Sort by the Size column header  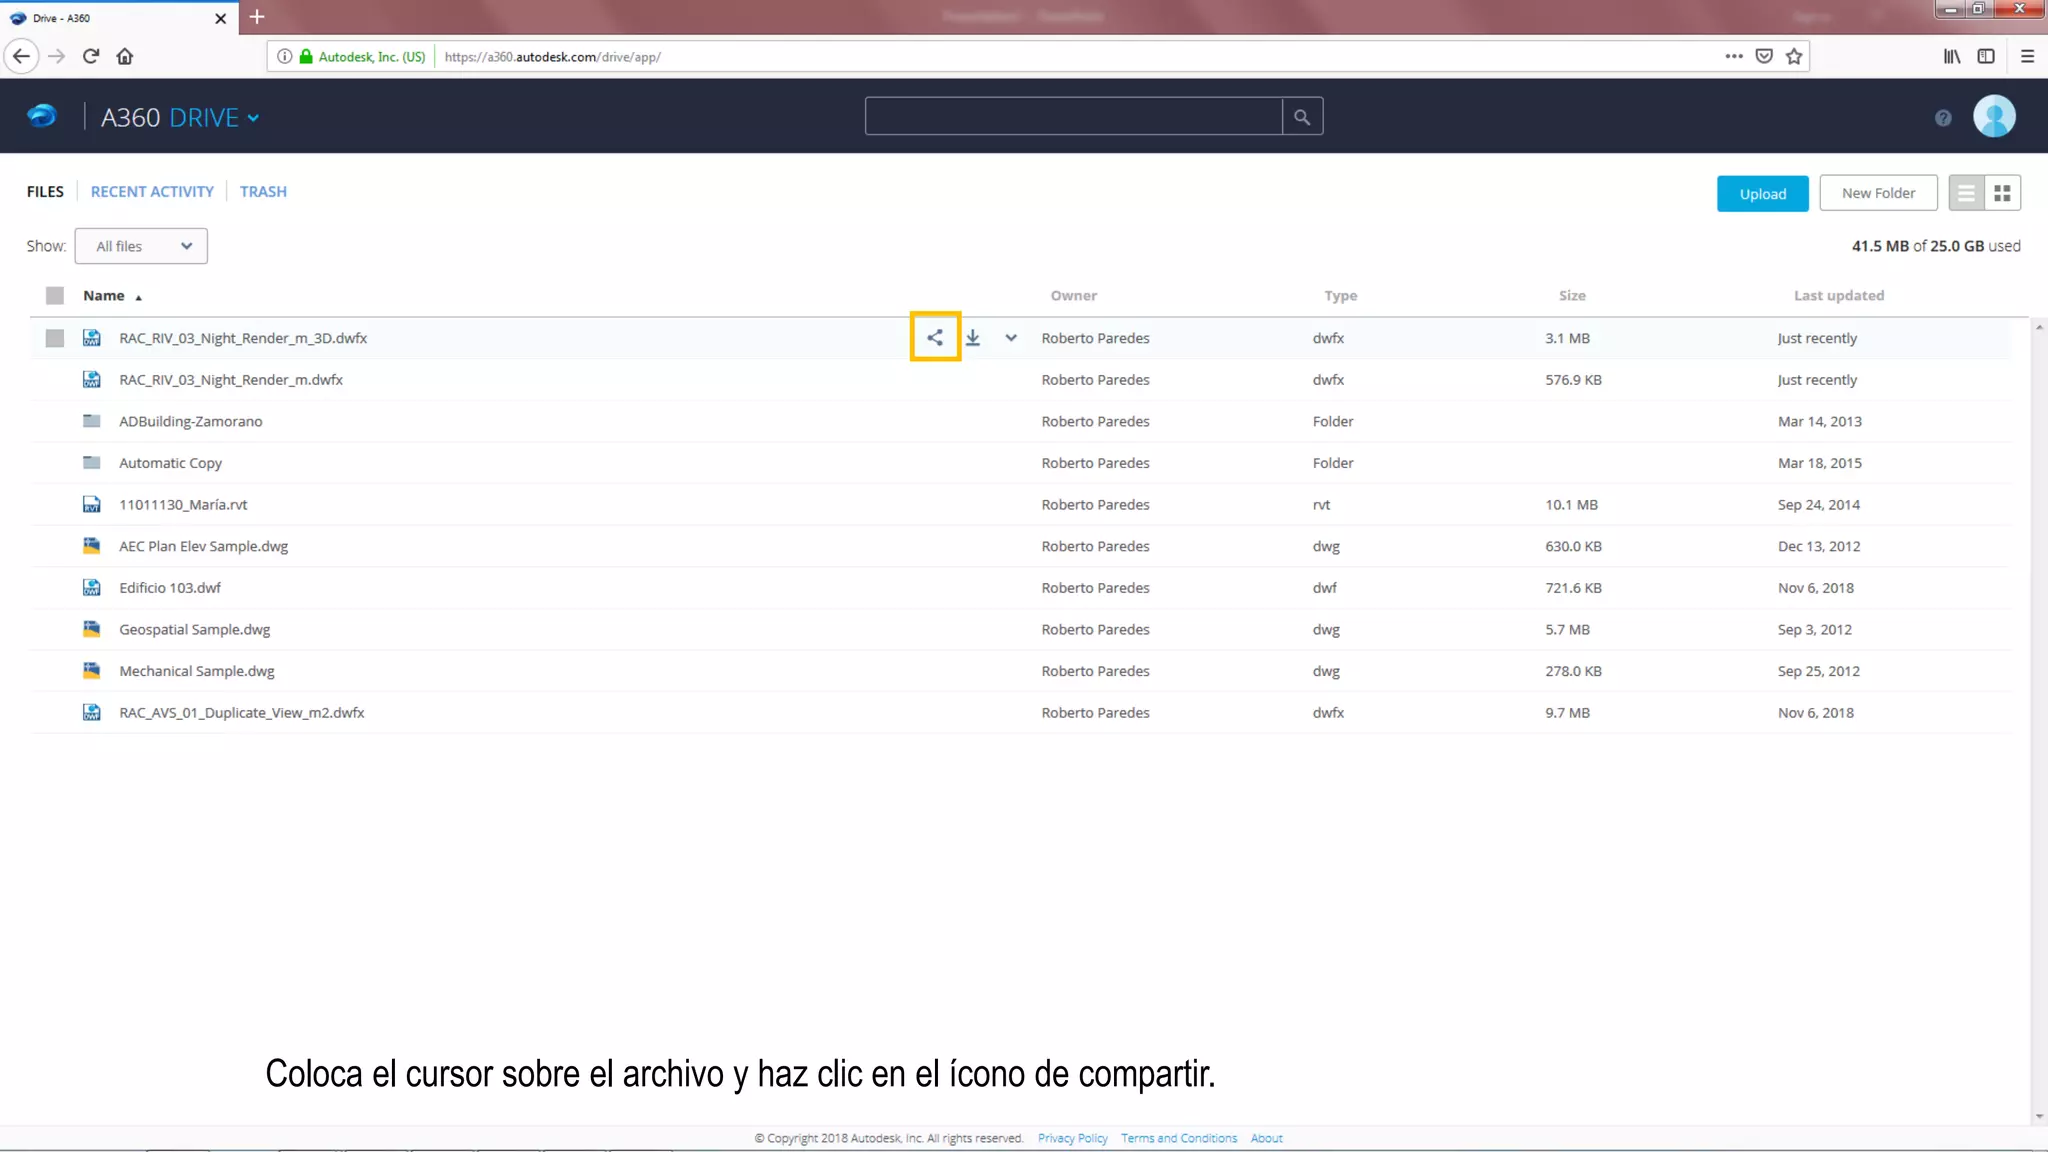(1571, 295)
